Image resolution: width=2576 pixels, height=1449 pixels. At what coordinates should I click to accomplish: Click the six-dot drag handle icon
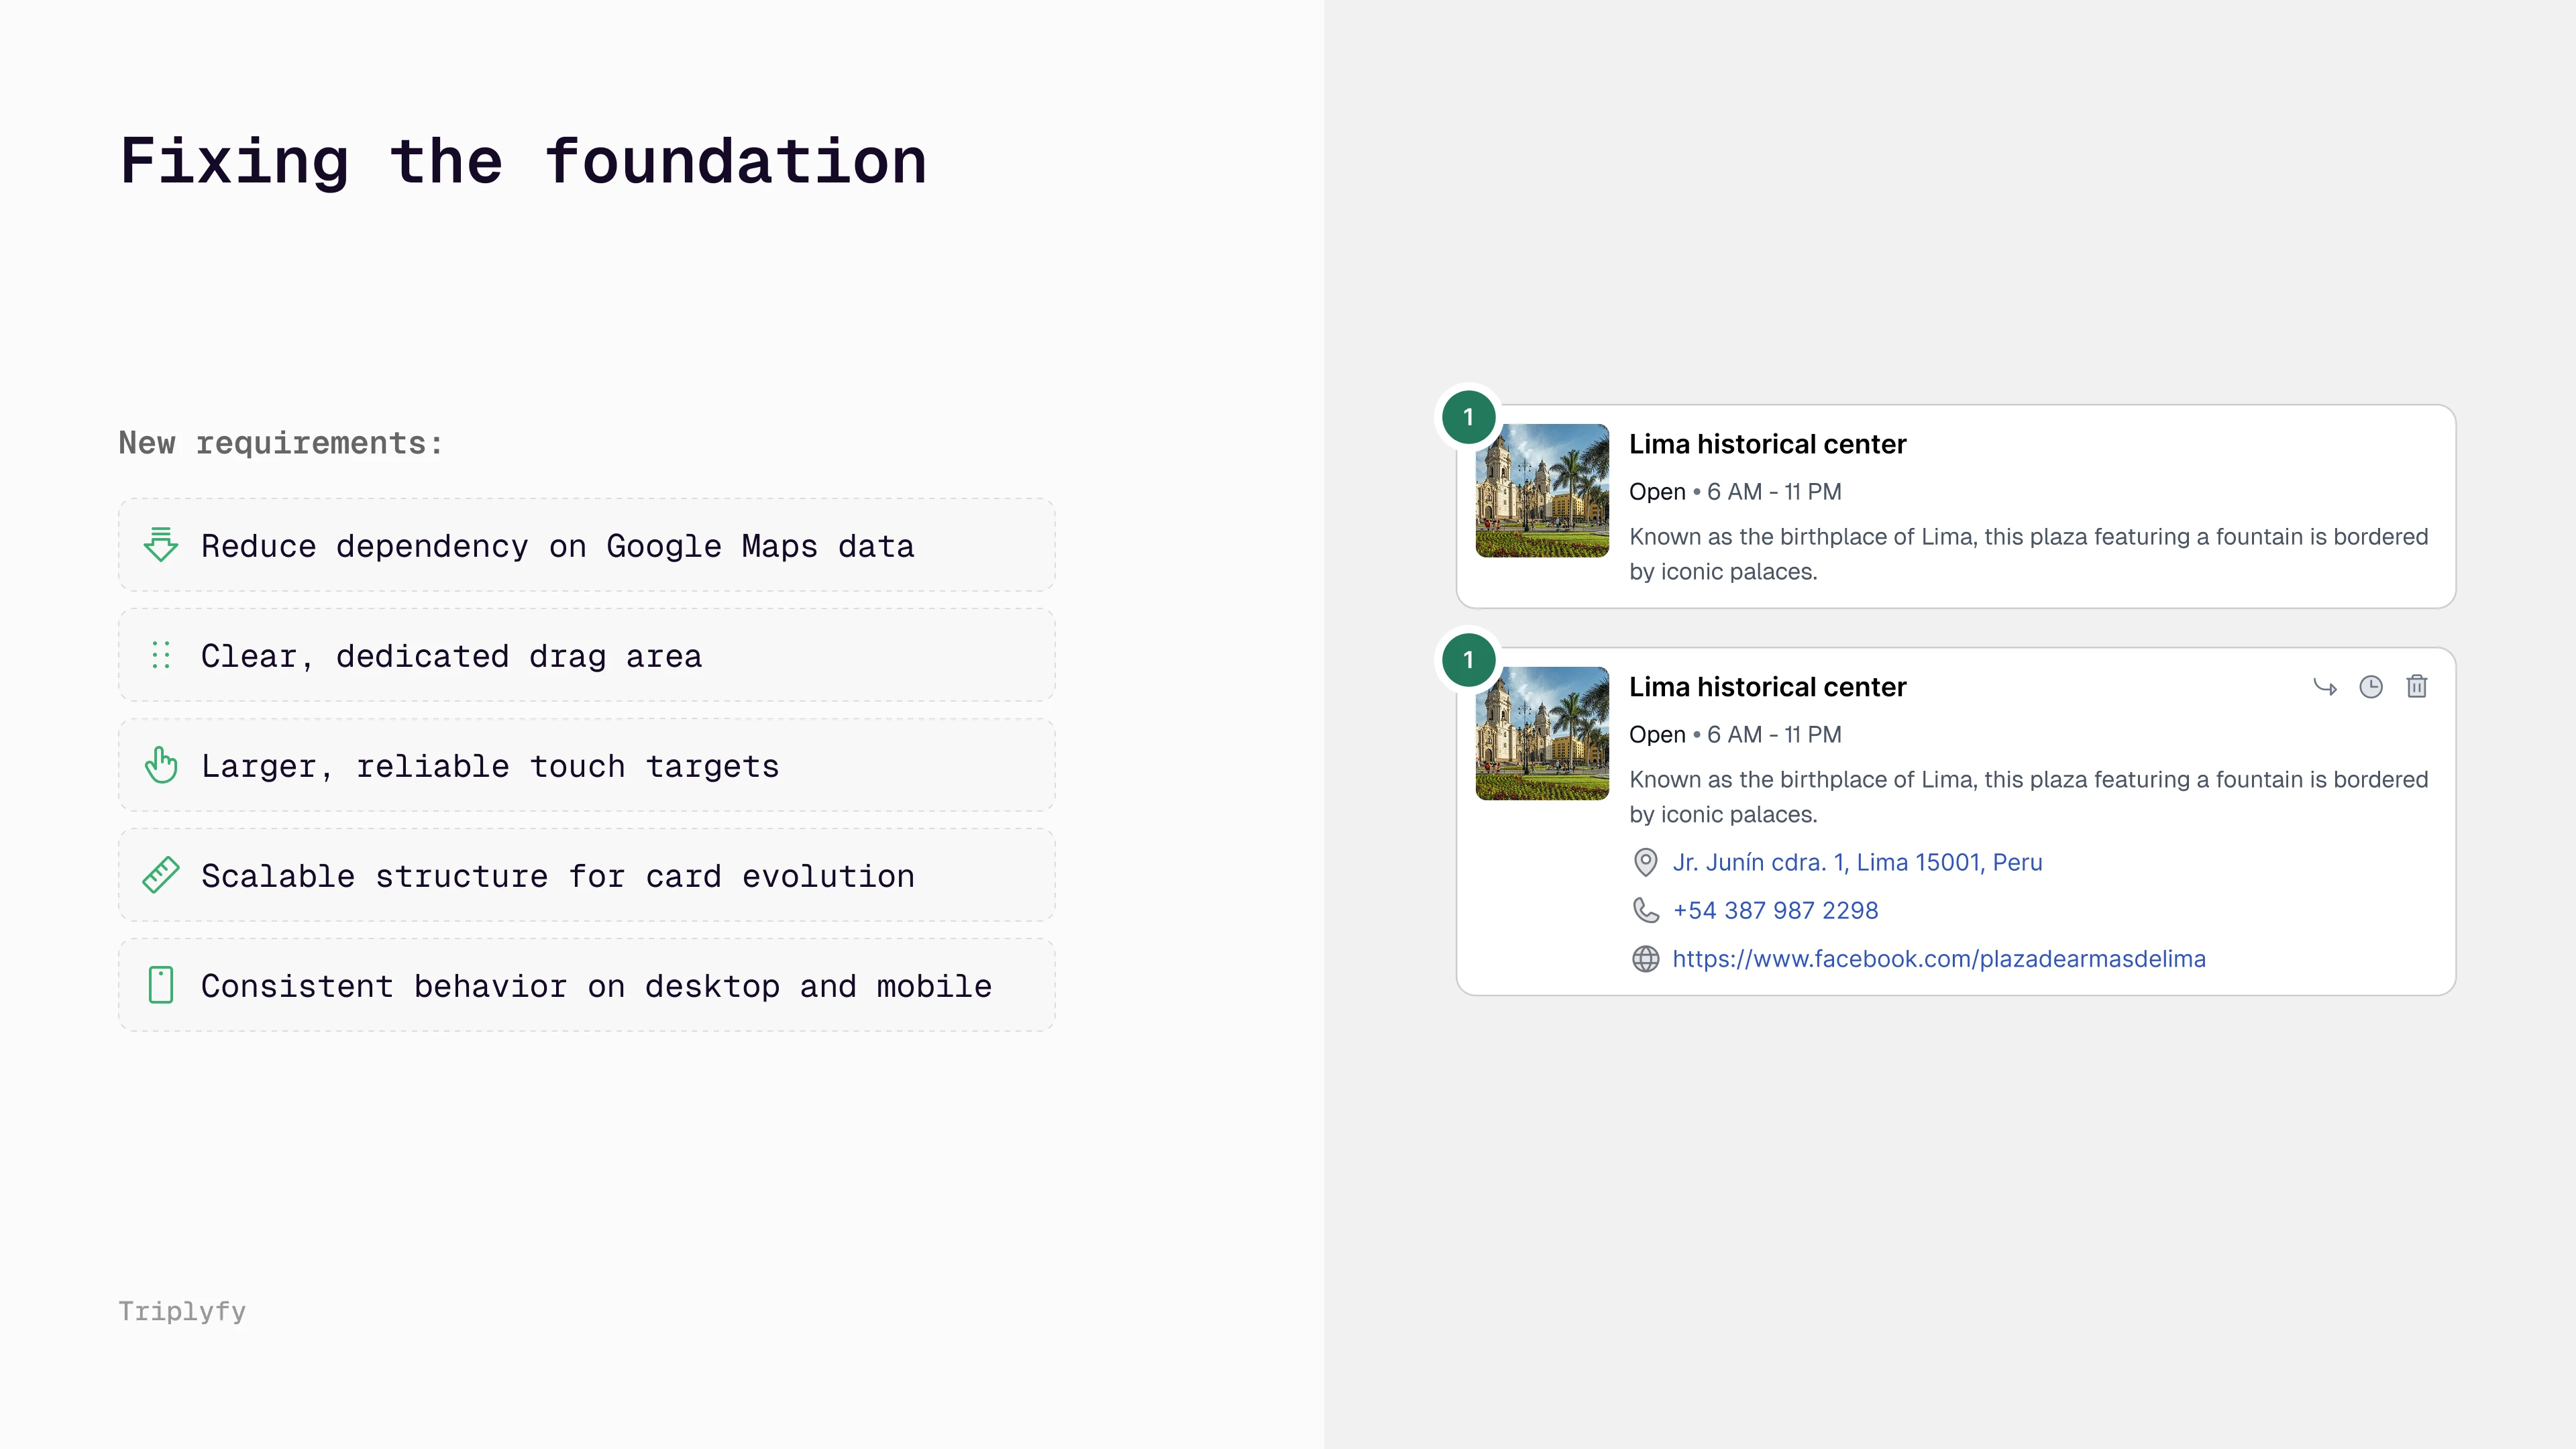(x=161, y=655)
